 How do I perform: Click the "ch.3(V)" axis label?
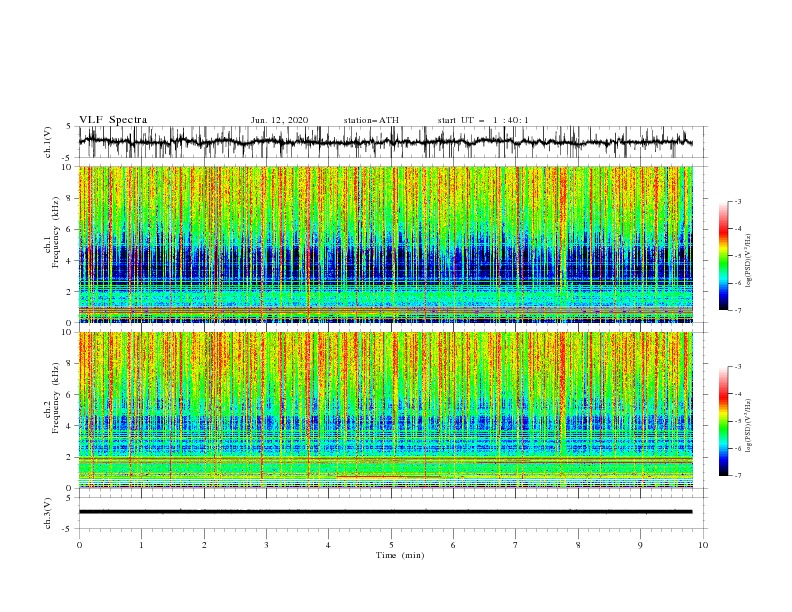click(48, 513)
